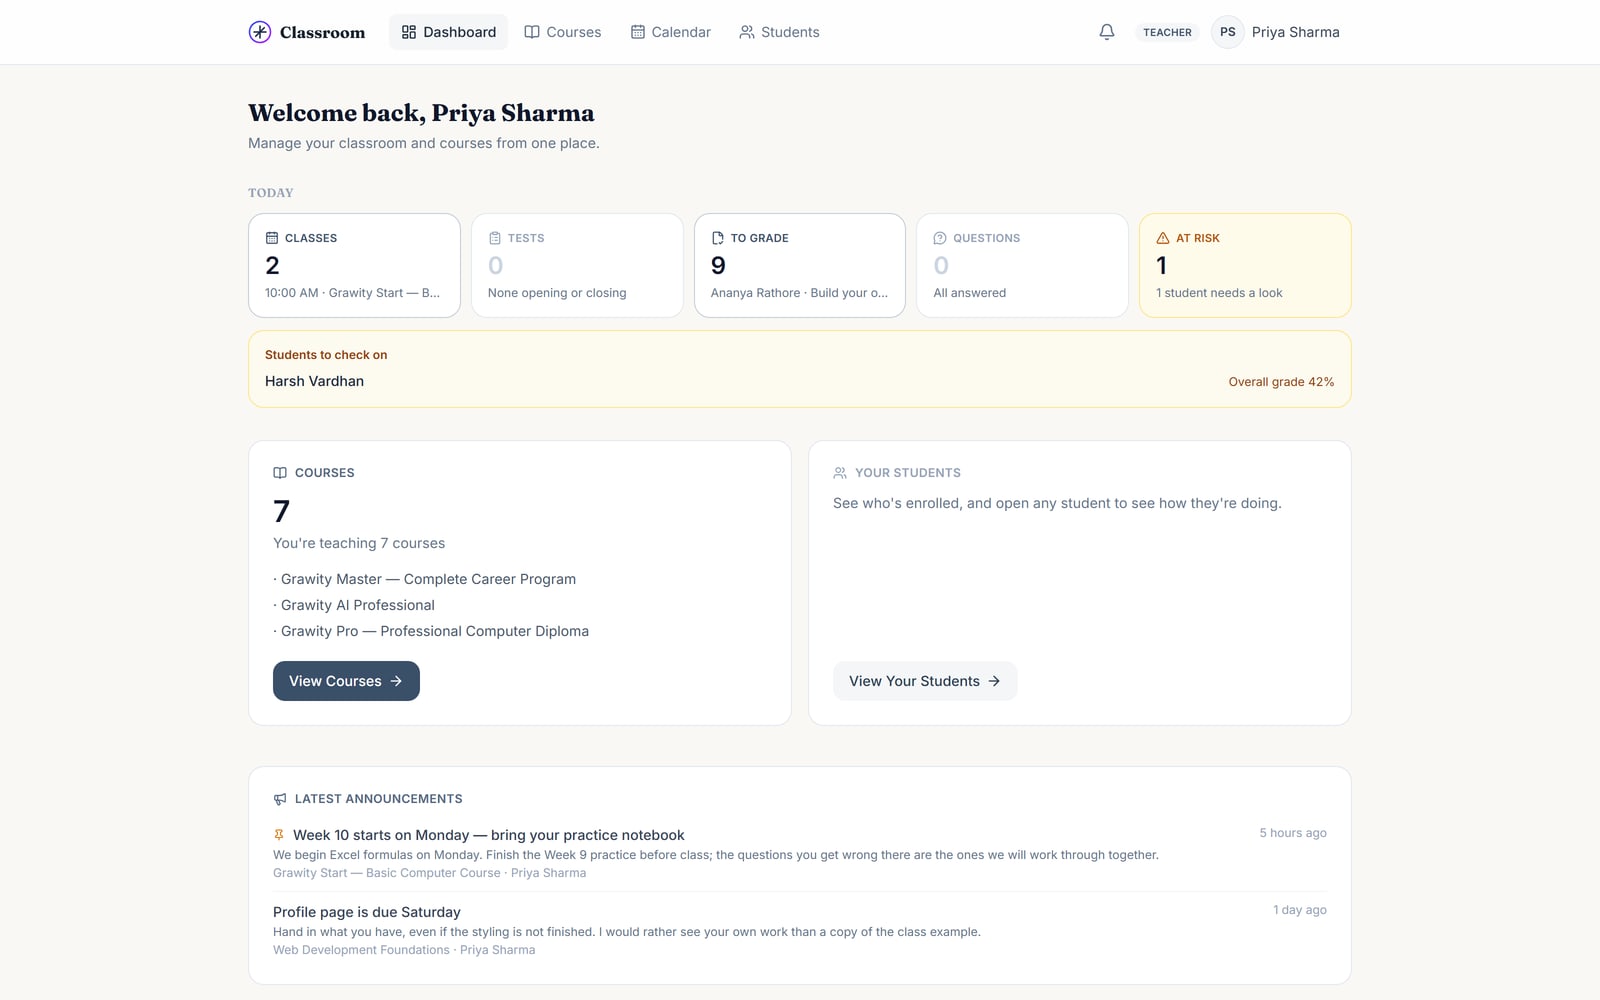
Task: Click the 5 hours ago timestamp
Action: click(x=1293, y=833)
